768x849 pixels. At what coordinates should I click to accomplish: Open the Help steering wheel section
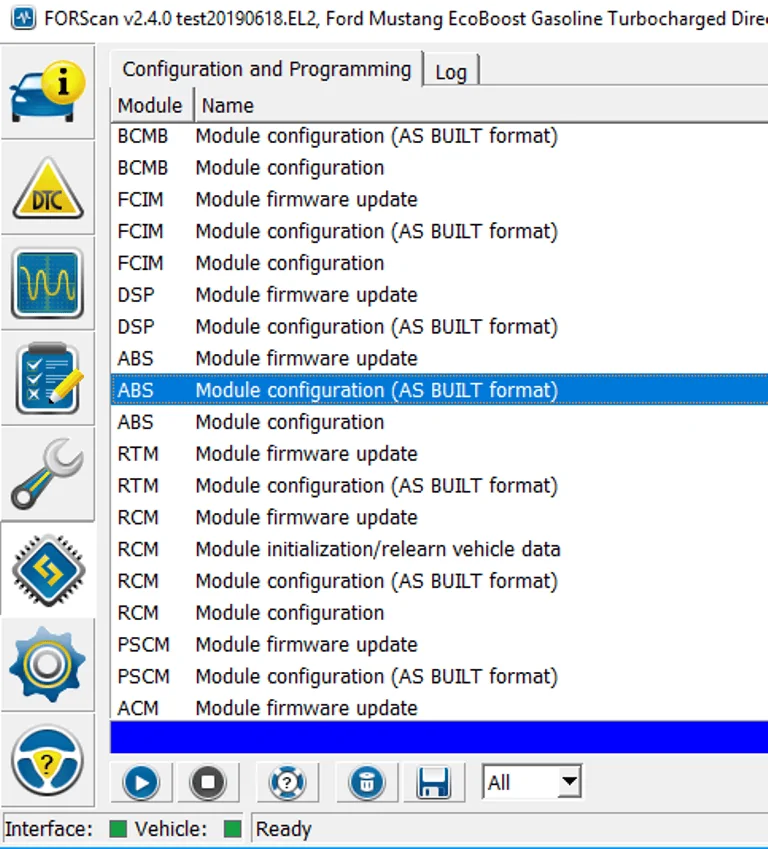(48, 760)
